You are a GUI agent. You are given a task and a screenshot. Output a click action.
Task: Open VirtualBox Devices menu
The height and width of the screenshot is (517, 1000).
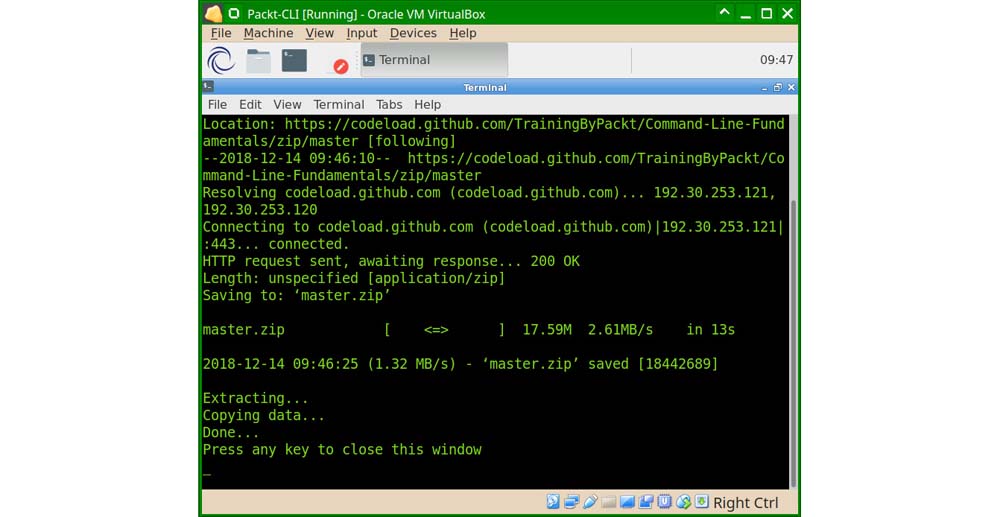point(413,33)
